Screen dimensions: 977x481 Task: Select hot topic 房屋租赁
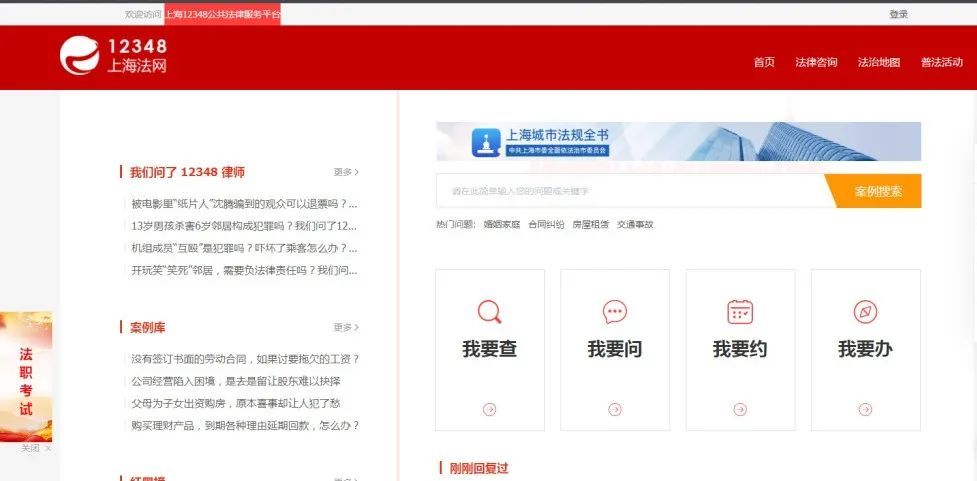(x=591, y=224)
